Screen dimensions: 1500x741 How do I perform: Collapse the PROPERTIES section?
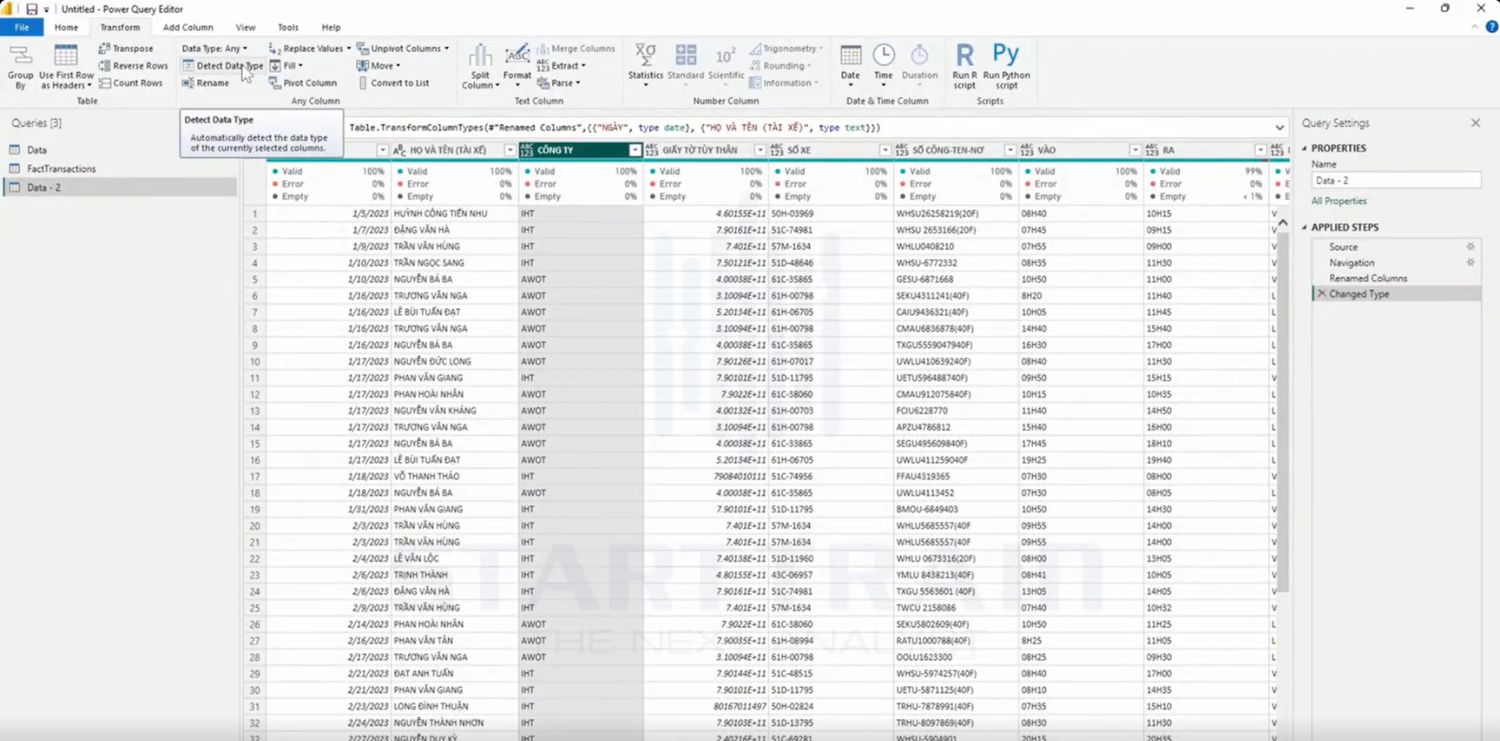click(x=1305, y=148)
